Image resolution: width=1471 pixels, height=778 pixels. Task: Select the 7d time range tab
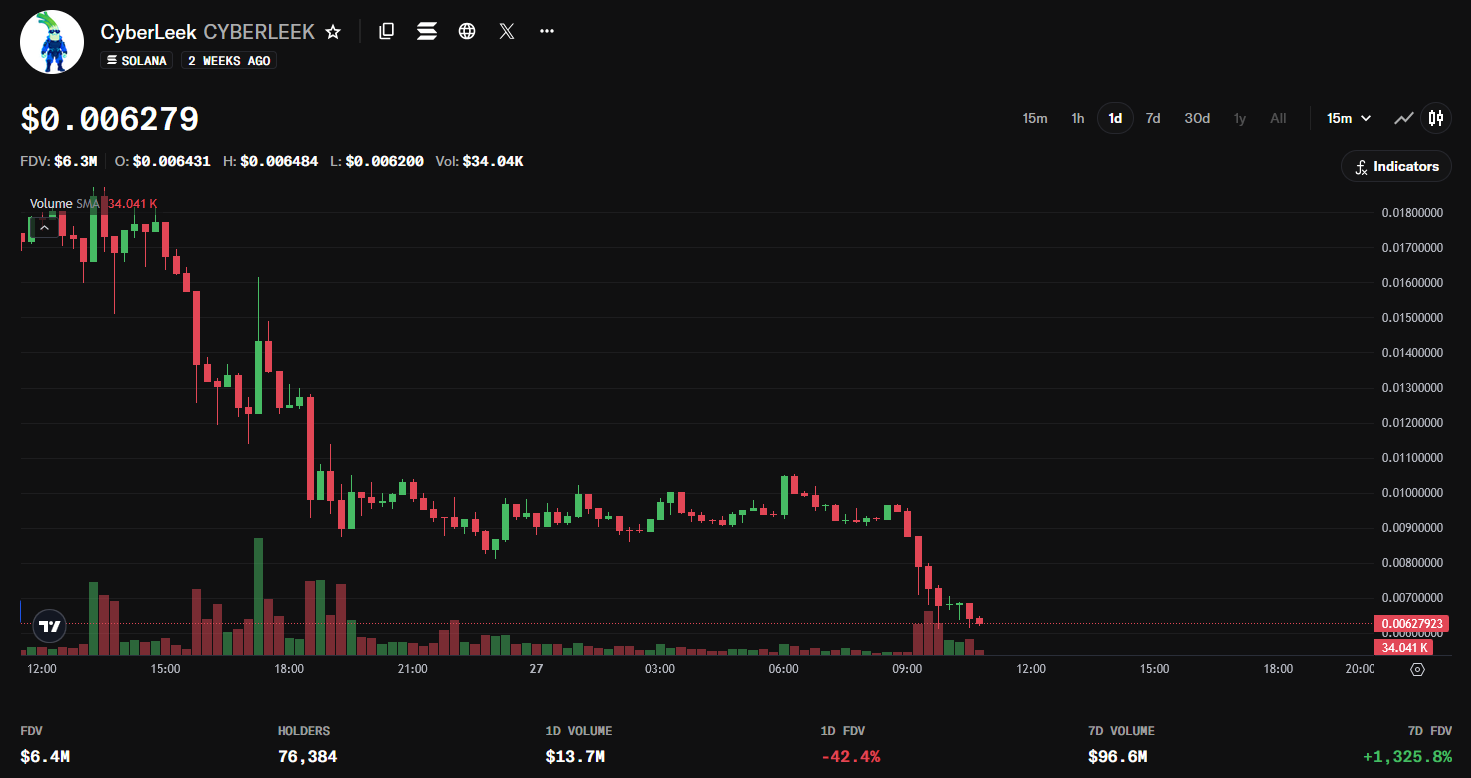[x=1153, y=118]
